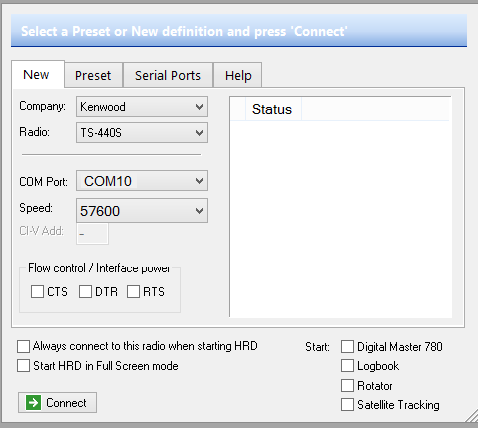Screen dimensions: 478x428
Task: Select the Help tab
Action: [238, 75]
